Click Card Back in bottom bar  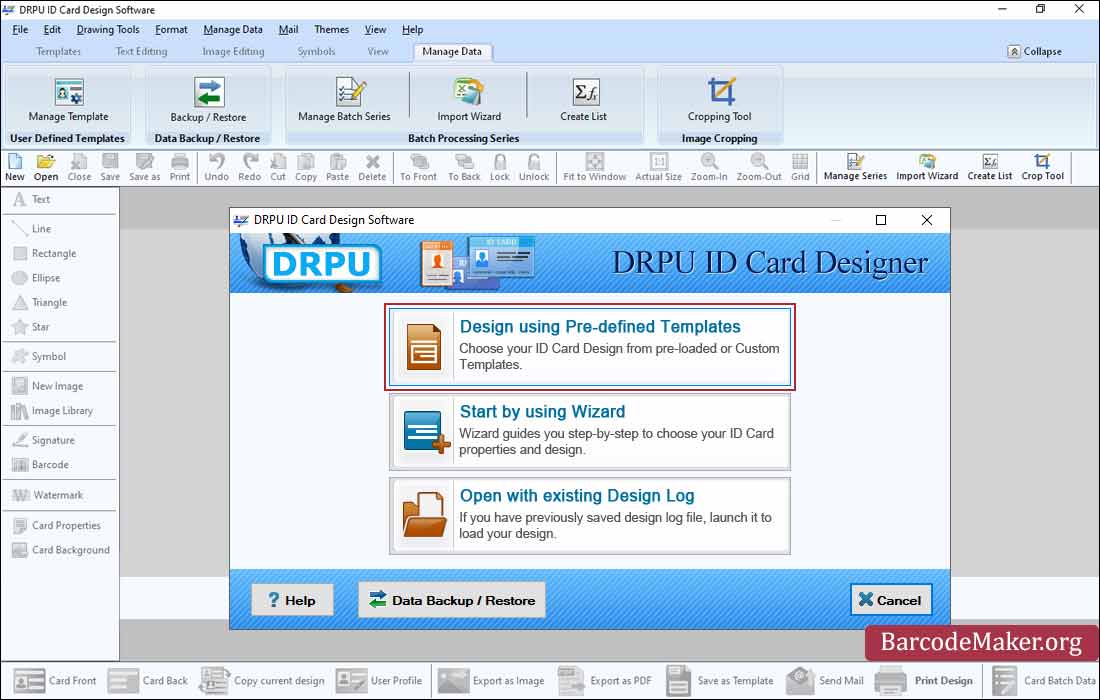[148, 680]
